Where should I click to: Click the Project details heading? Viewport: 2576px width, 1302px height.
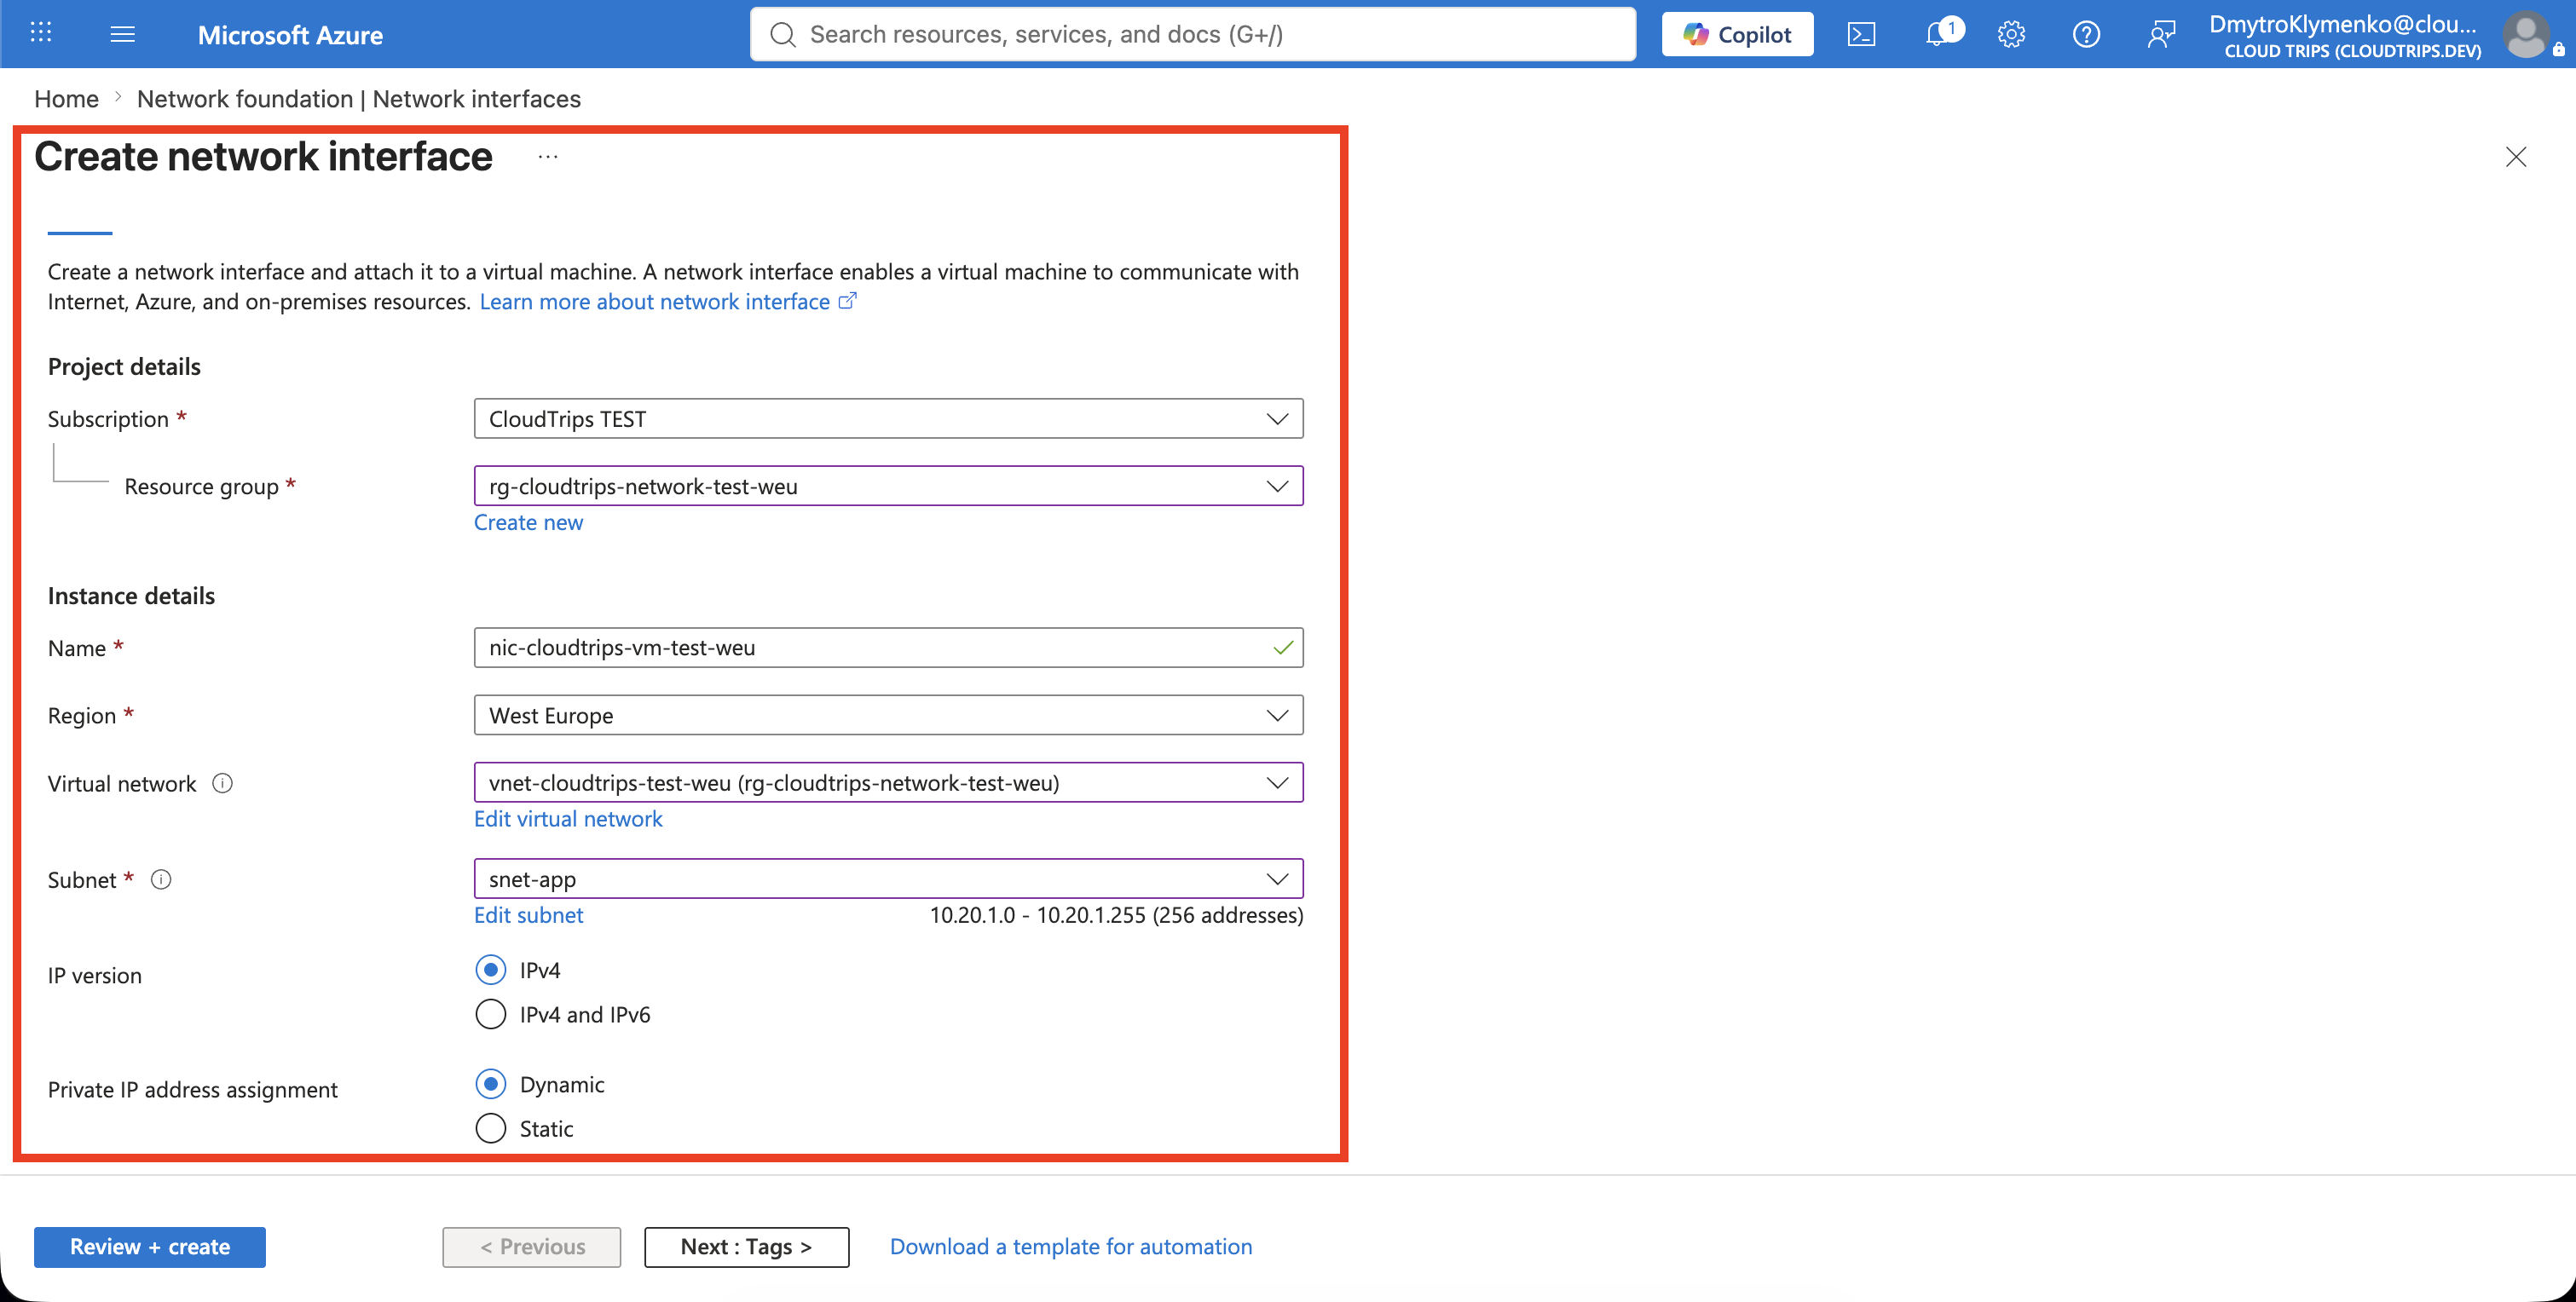[x=124, y=366]
